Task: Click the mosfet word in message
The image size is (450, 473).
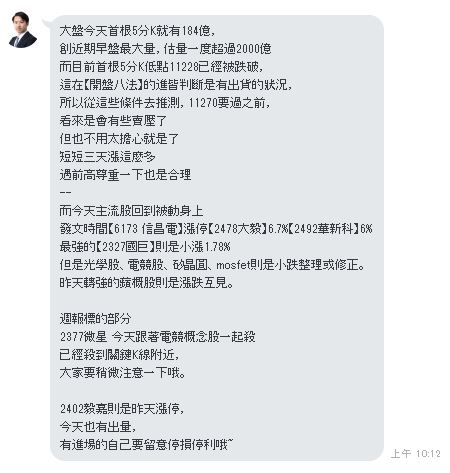Action: (233, 265)
